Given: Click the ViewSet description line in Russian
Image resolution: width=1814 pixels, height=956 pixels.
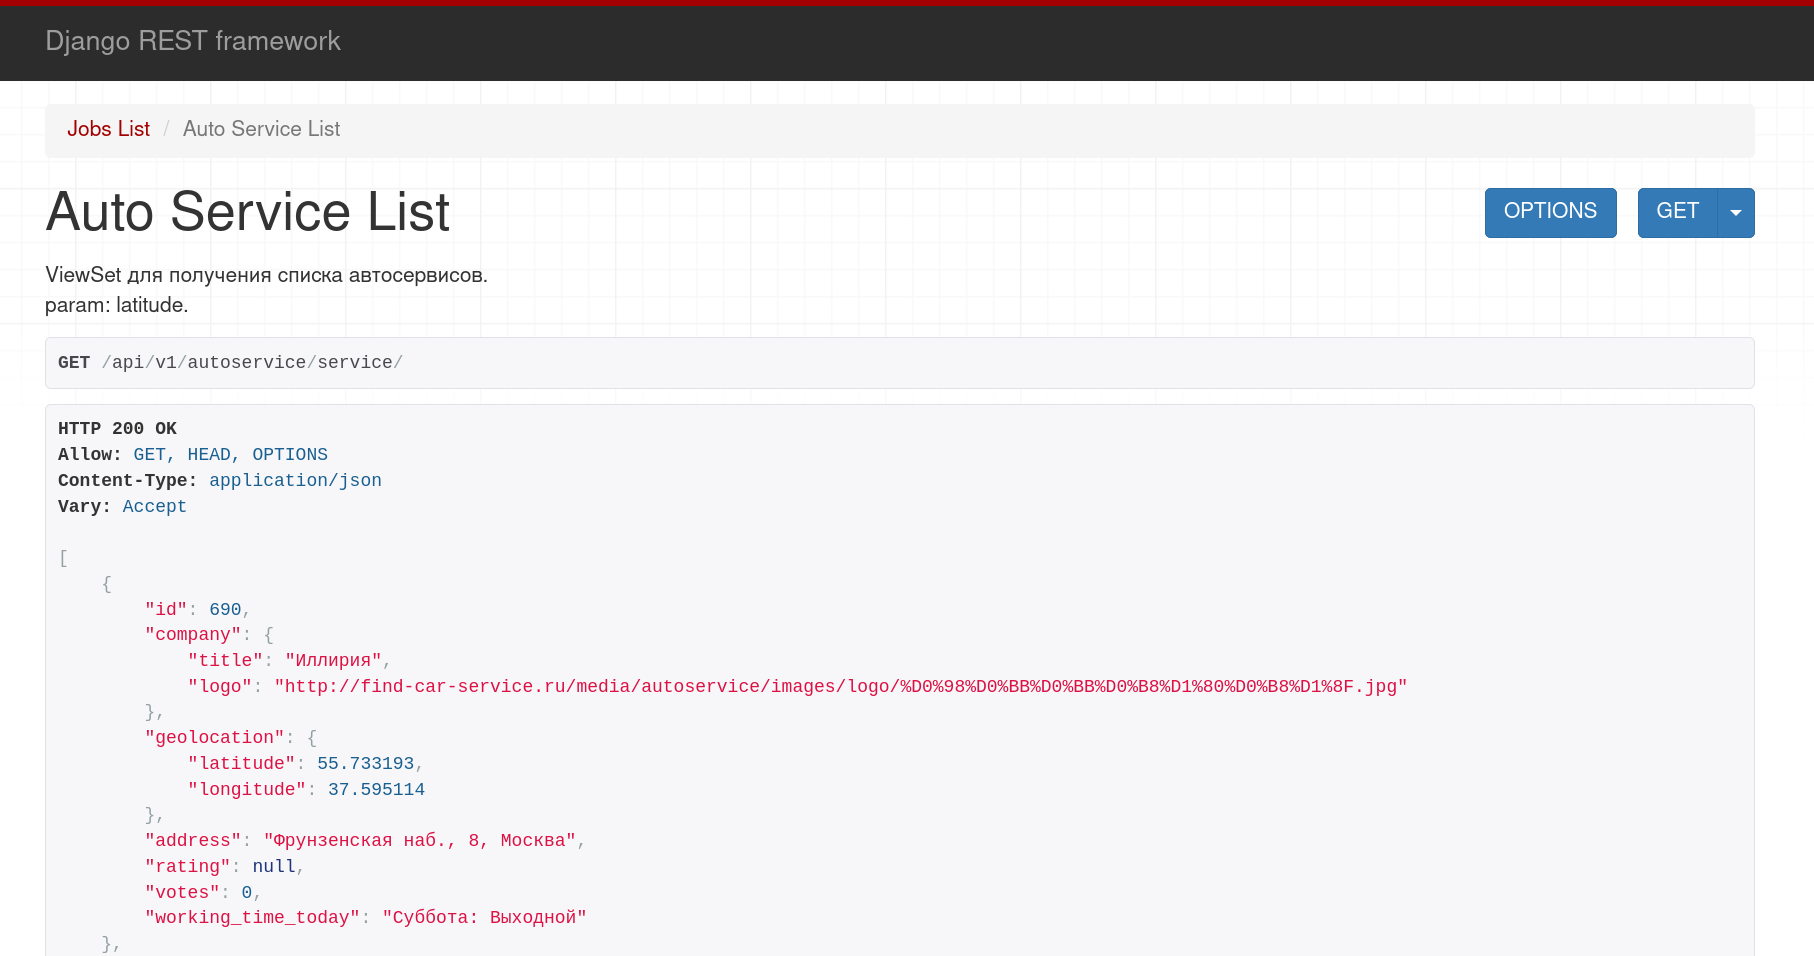Looking at the screenshot, I should pyautogui.click(x=266, y=275).
